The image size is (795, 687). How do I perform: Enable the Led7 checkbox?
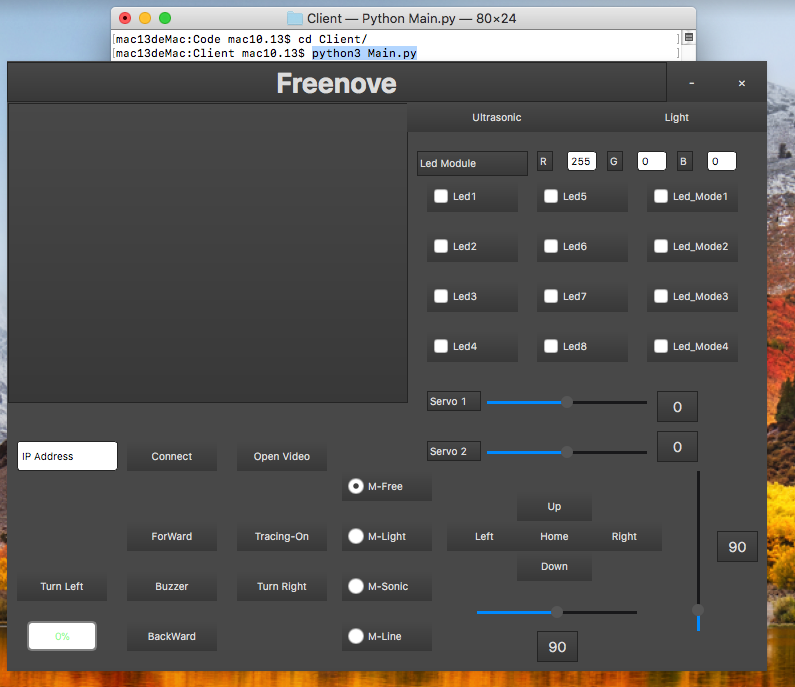click(551, 296)
